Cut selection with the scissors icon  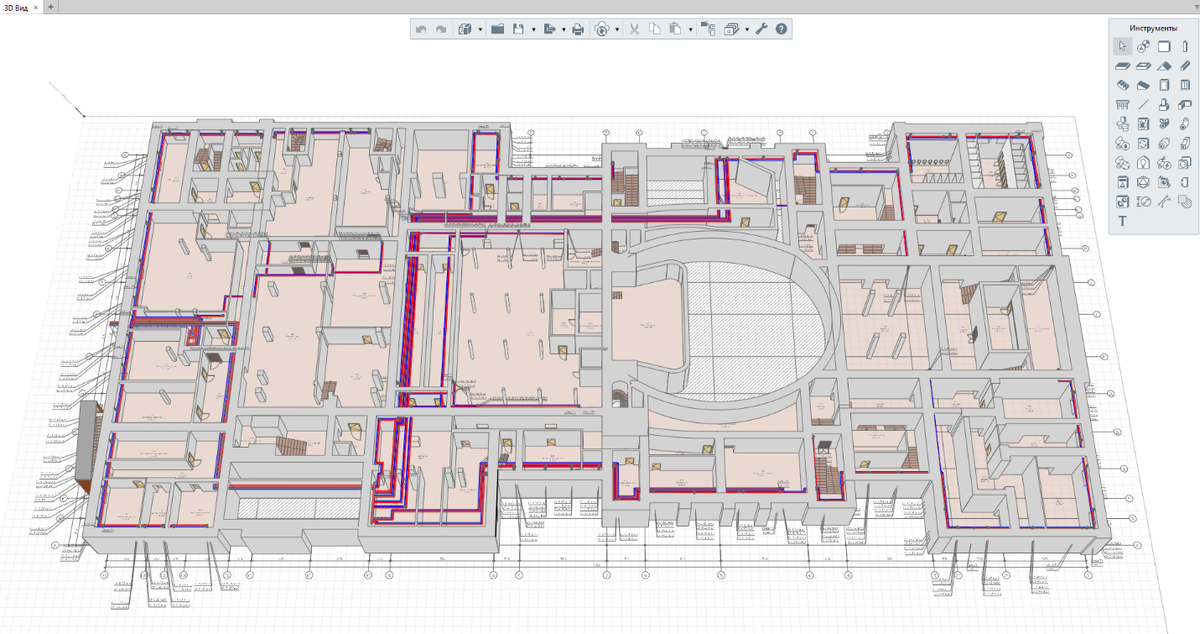[x=634, y=29]
